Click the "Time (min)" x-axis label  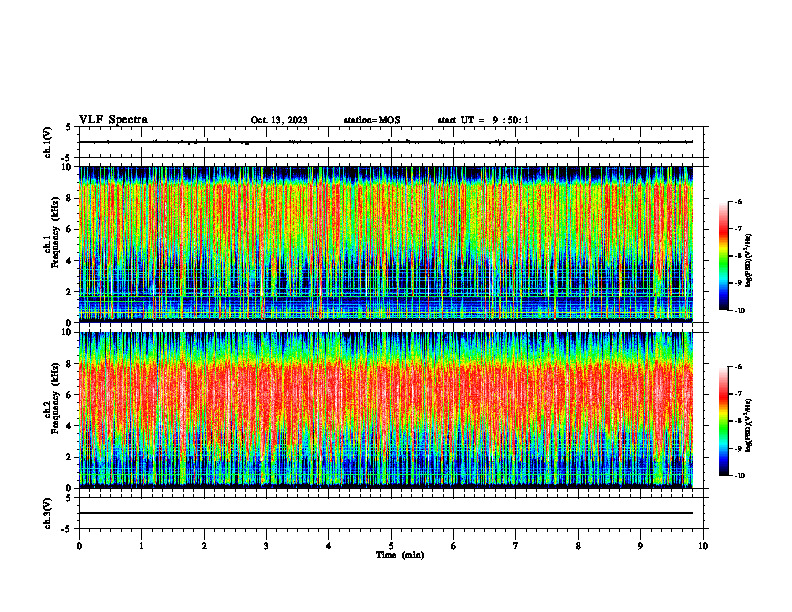point(400,555)
